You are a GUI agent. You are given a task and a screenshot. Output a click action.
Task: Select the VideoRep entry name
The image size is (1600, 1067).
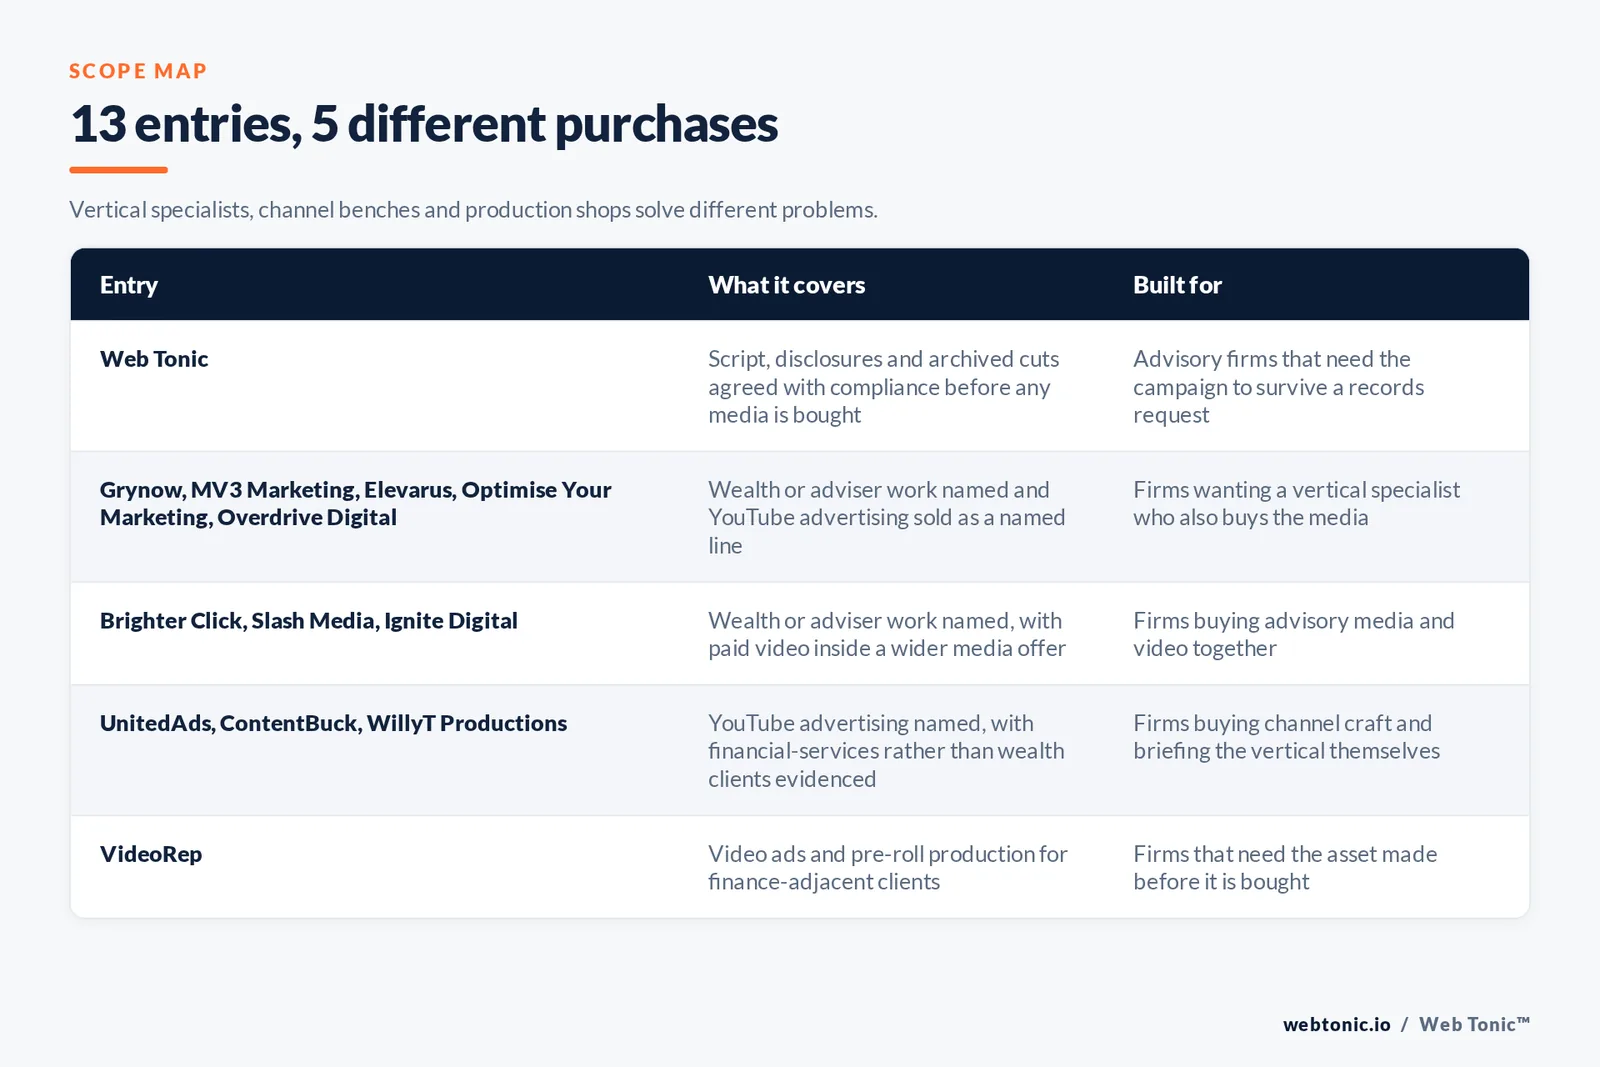click(x=151, y=854)
